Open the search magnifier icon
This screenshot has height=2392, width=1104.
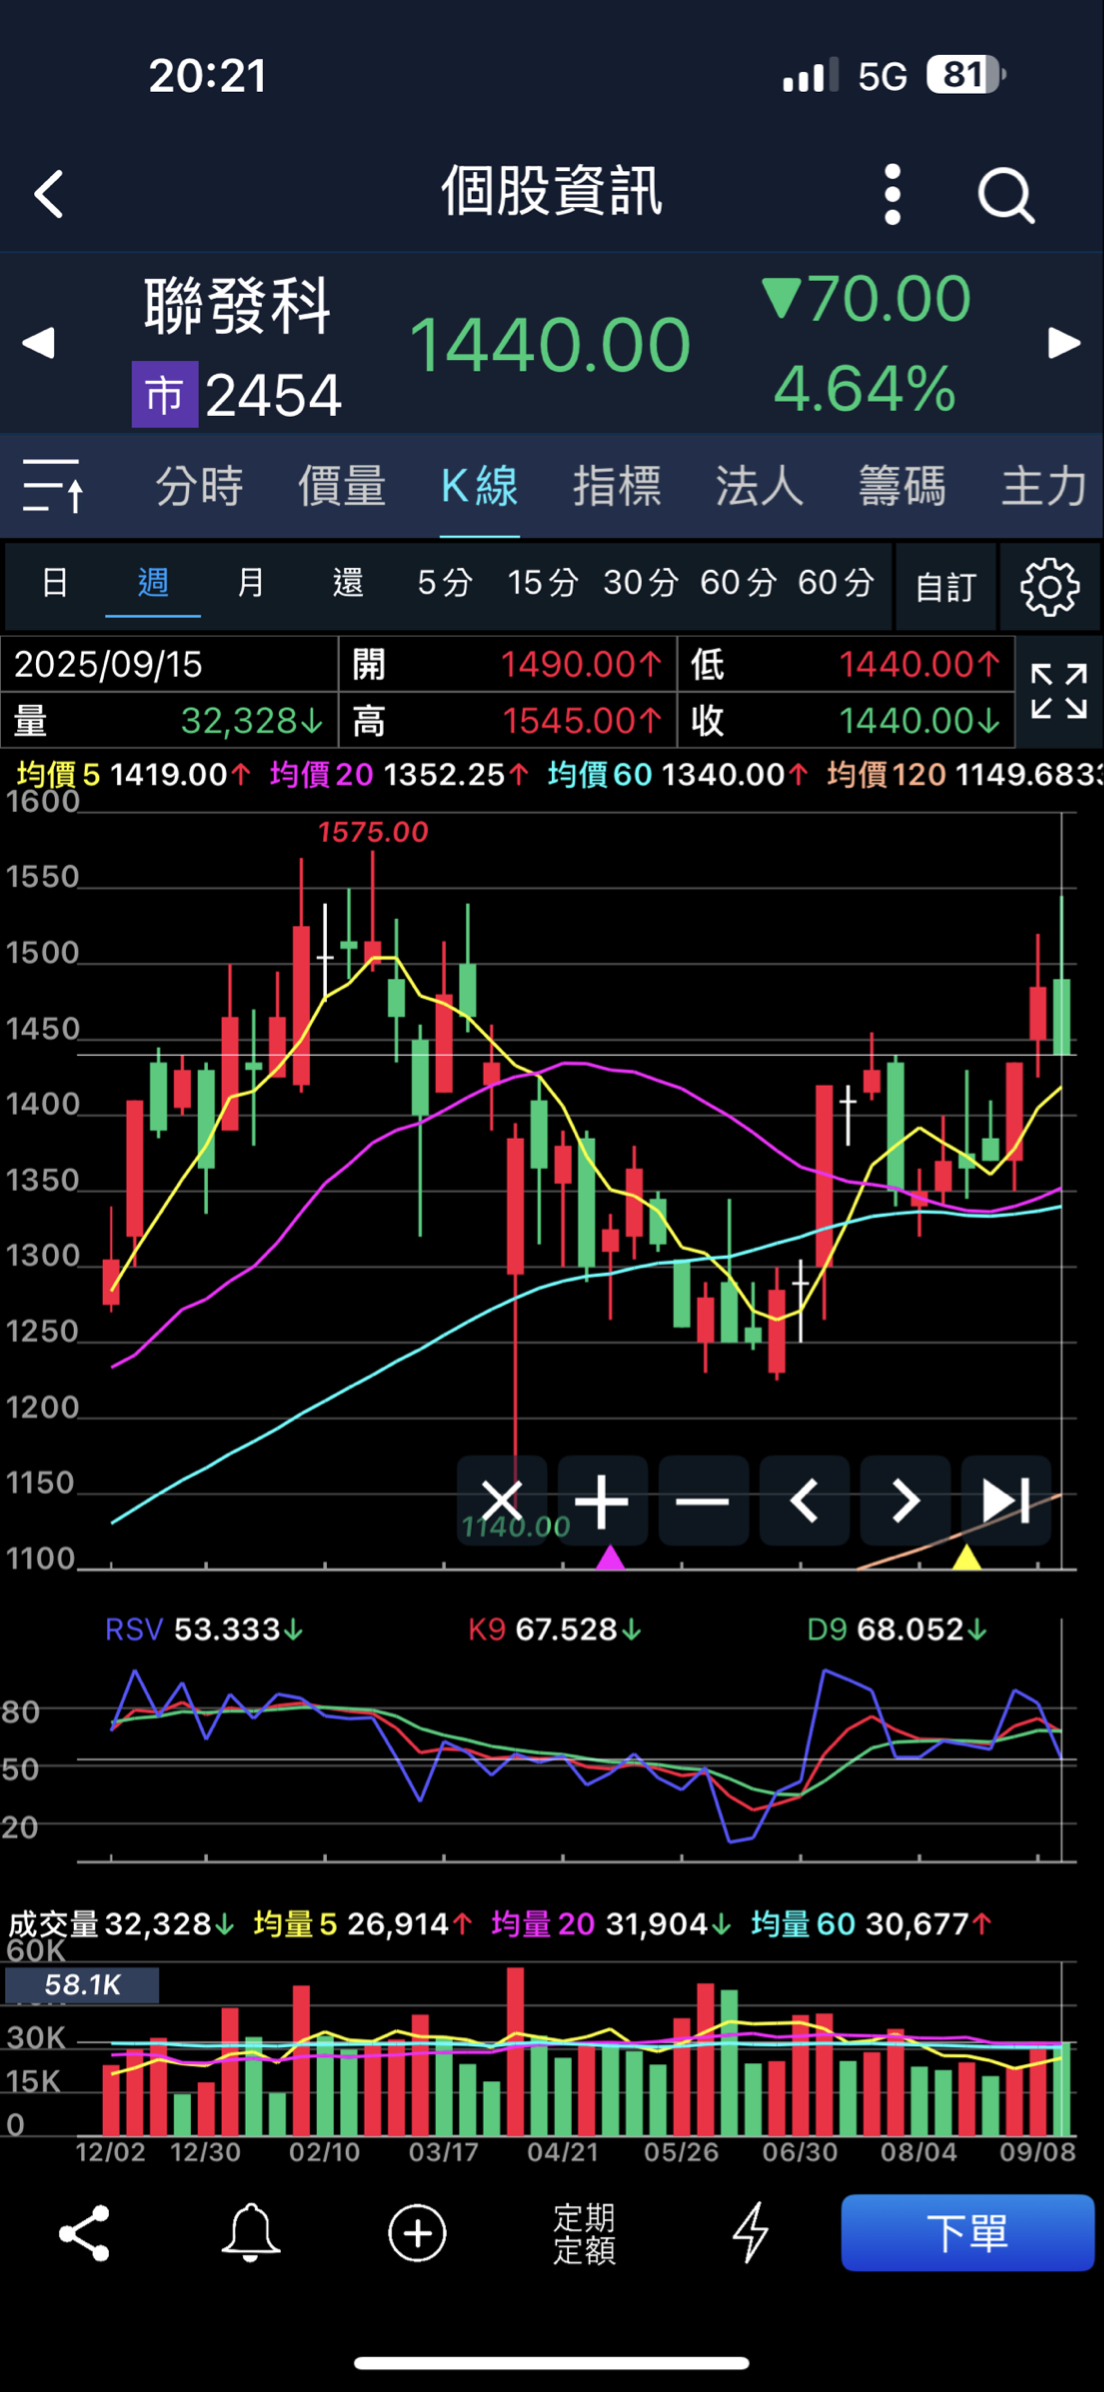click(x=1006, y=194)
